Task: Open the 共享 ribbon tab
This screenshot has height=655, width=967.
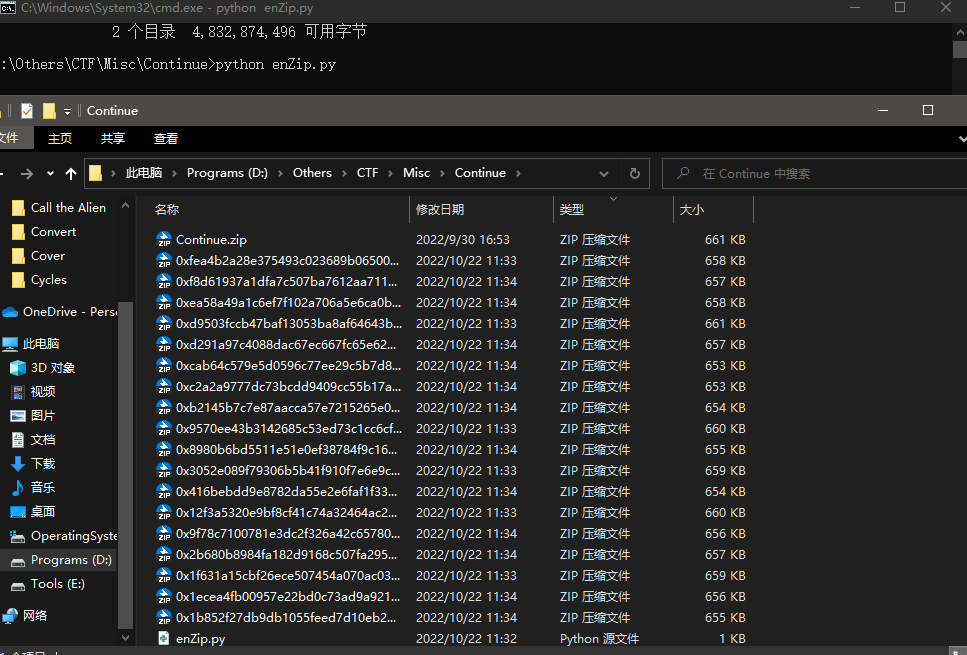Action: point(113,139)
